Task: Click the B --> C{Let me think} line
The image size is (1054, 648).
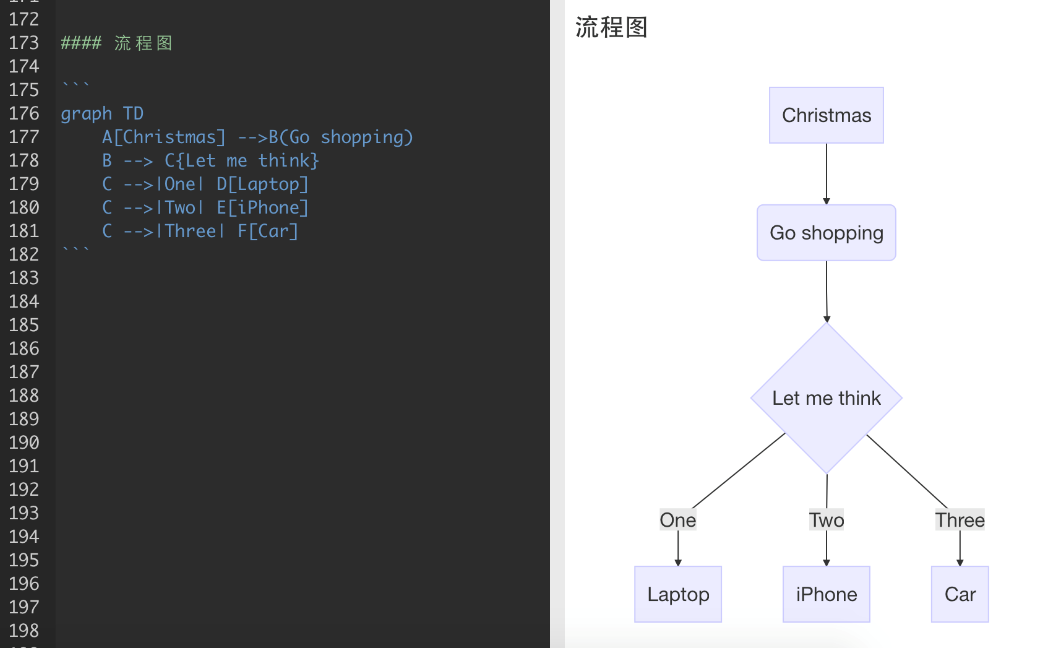Action: click(211, 160)
